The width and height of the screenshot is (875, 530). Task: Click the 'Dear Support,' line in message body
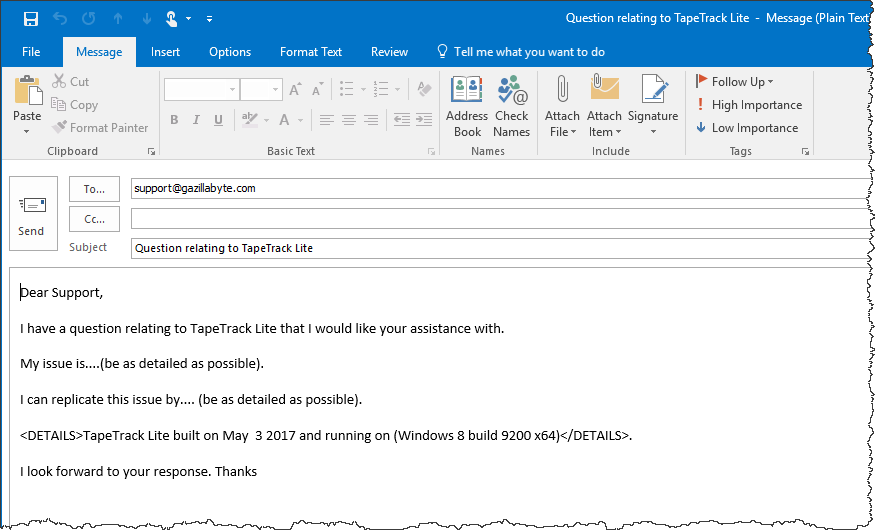(61, 292)
